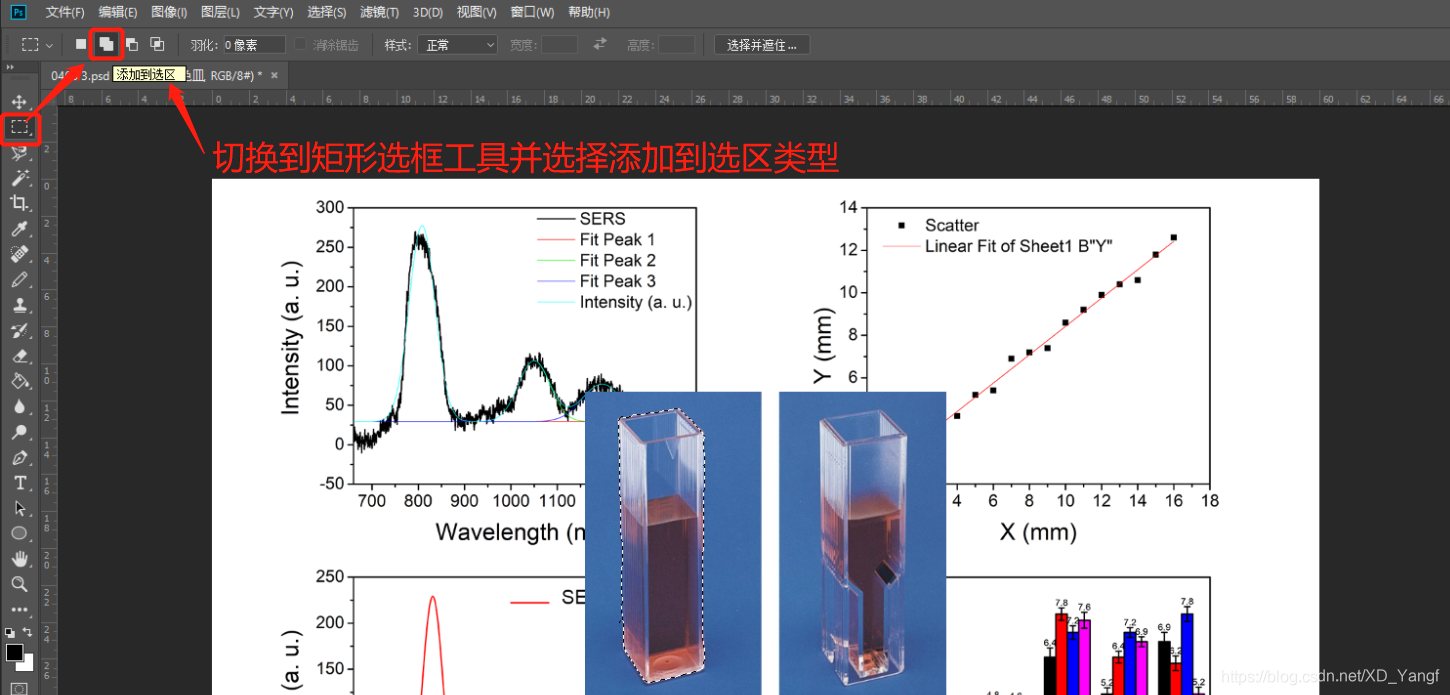The width and height of the screenshot is (1450, 695).
Task: Select the Spot Healing Brush tool
Action: [x=19, y=254]
